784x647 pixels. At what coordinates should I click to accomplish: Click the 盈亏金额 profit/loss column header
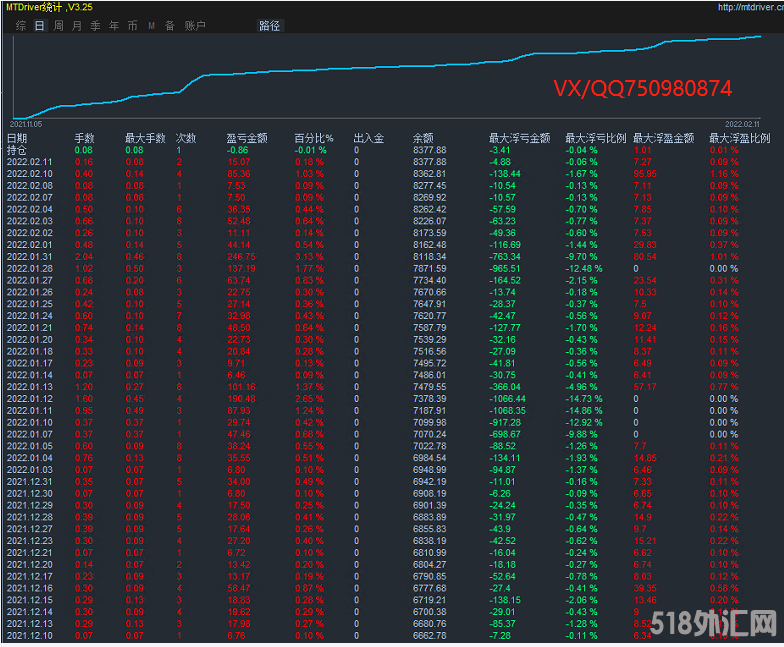(x=246, y=139)
